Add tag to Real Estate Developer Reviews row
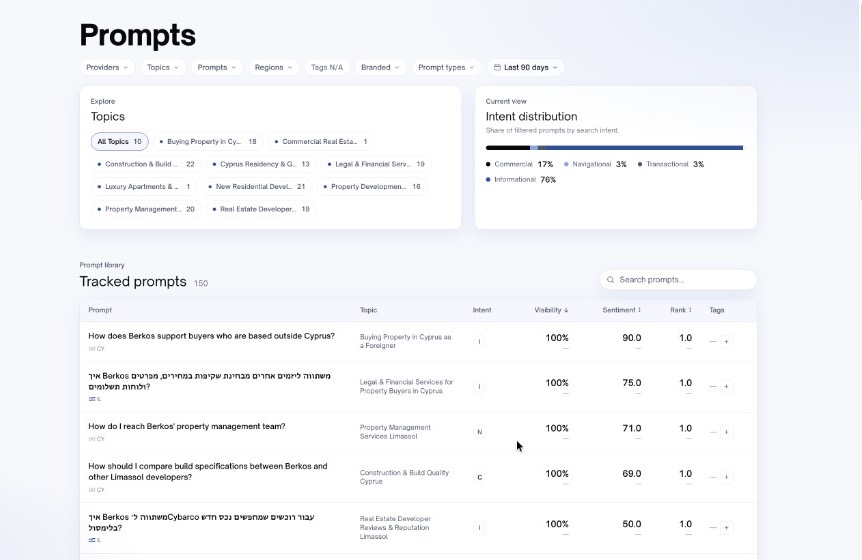Viewport: 862px width, 560px height. pyautogui.click(x=726, y=528)
